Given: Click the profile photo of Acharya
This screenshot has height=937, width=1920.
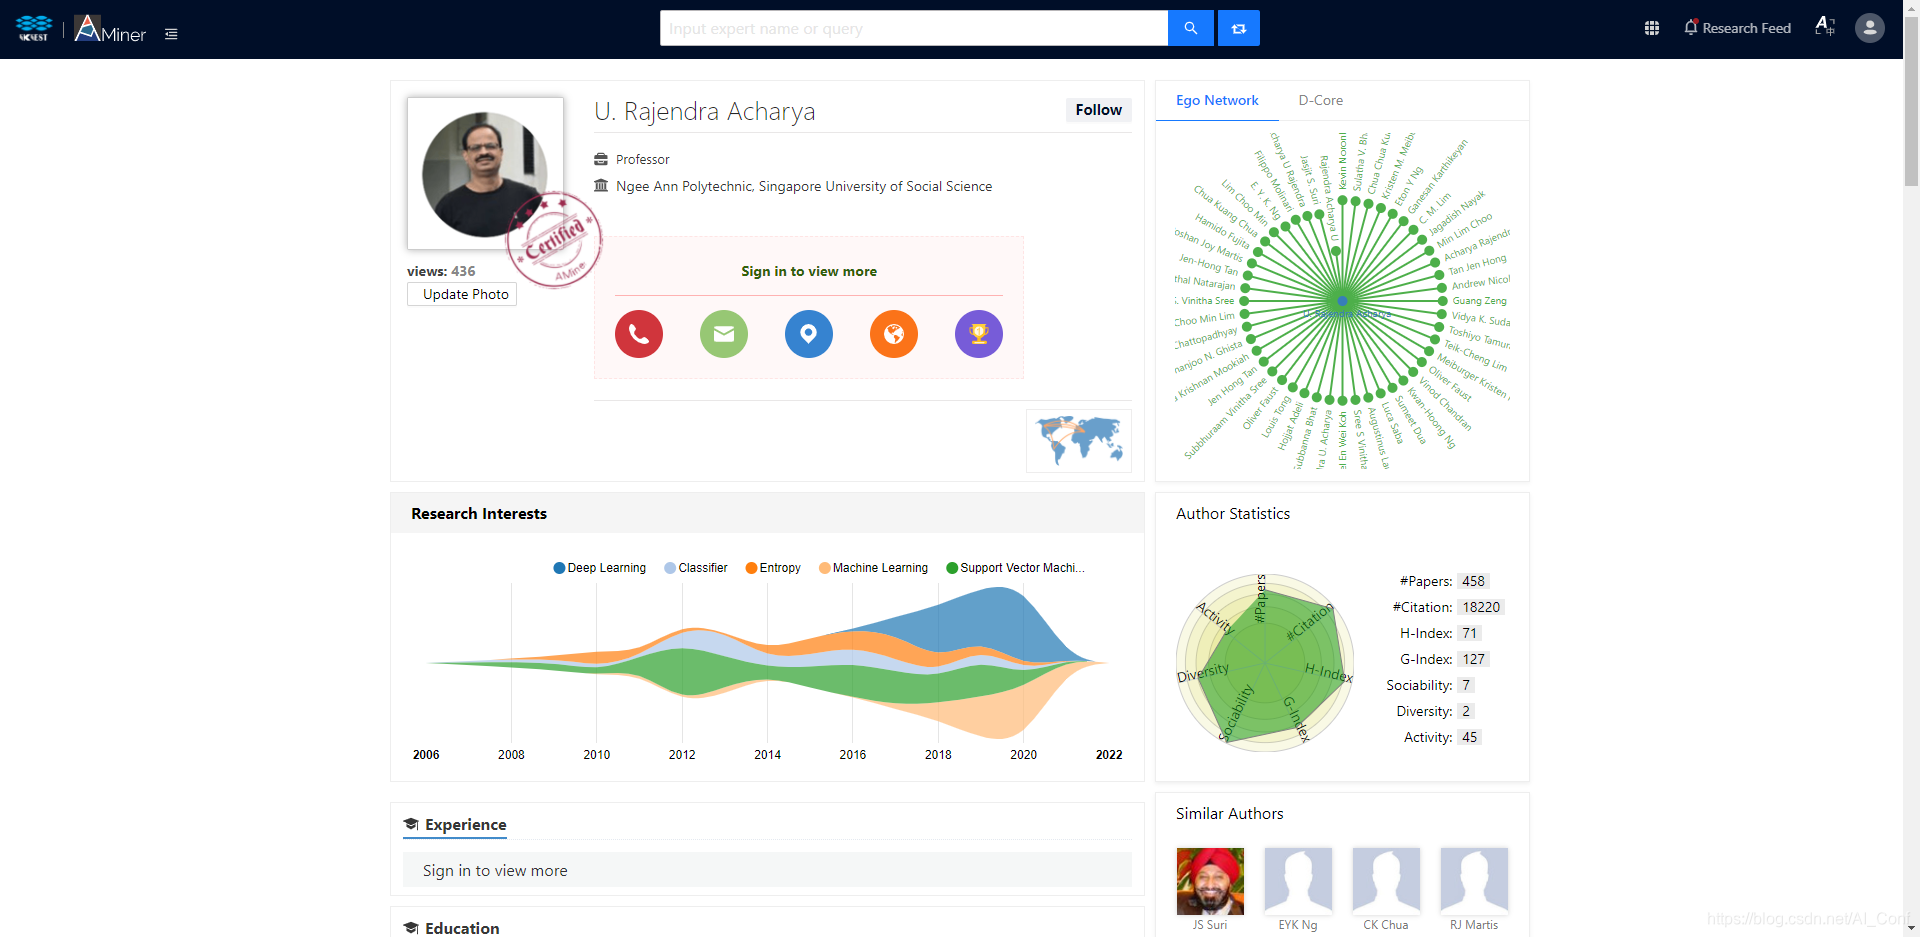Looking at the screenshot, I should point(485,174).
